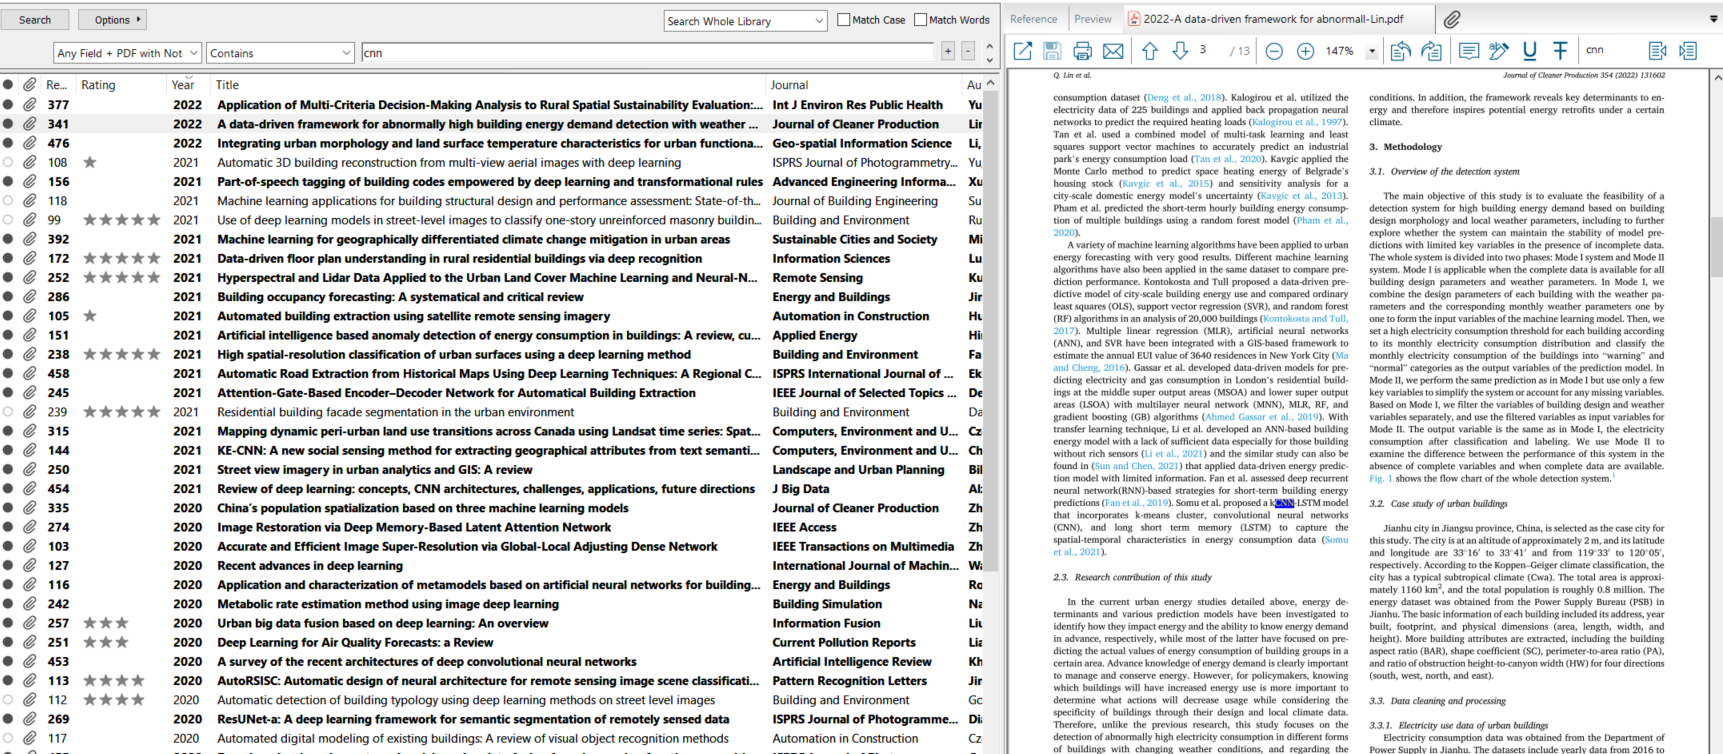Switch to the Reference tab
Image resolution: width=1723 pixels, height=754 pixels.
(x=1033, y=19)
